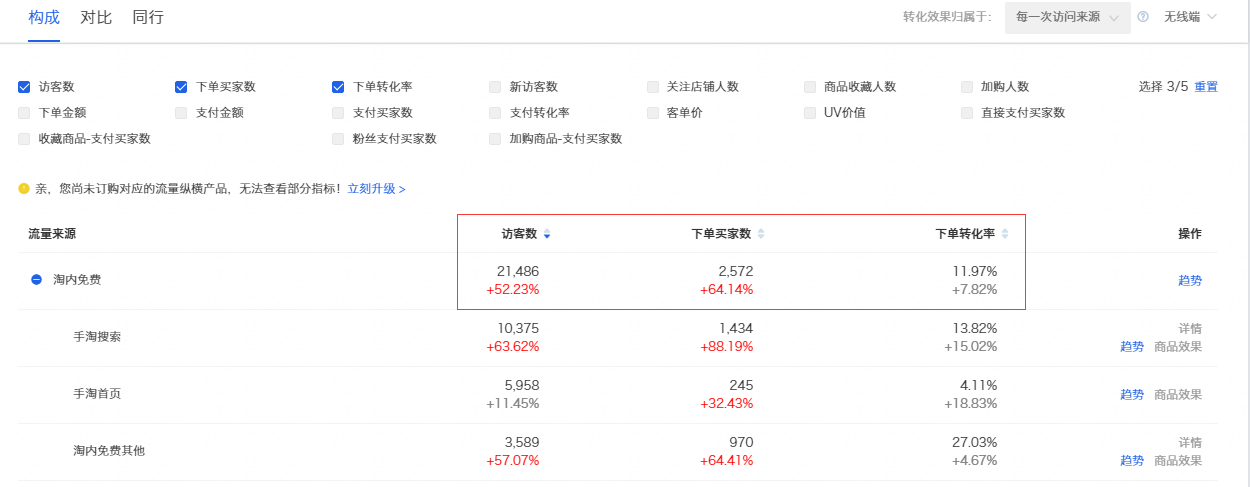Select the 手淘搜索 source row label

[97, 337]
